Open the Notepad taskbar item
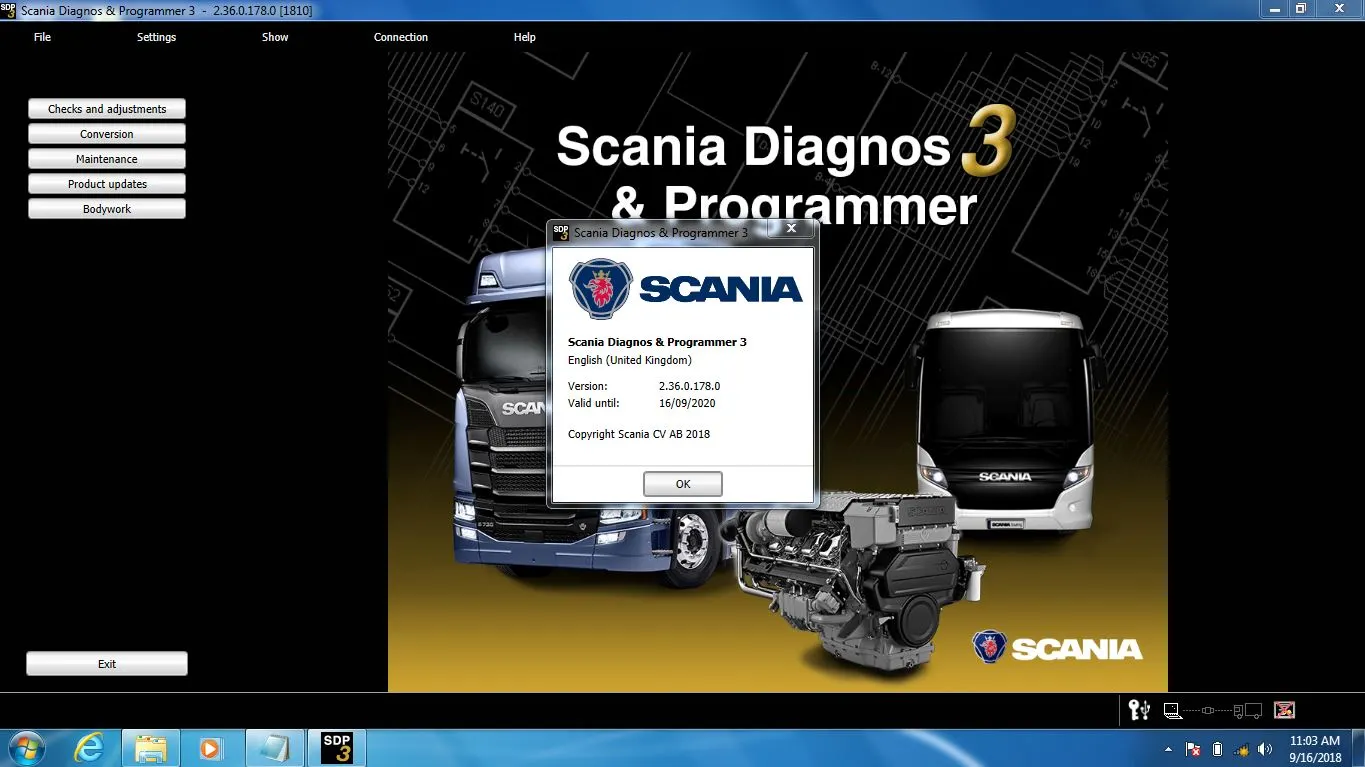Screen dimensions: 1365x767 click(274, 748)
